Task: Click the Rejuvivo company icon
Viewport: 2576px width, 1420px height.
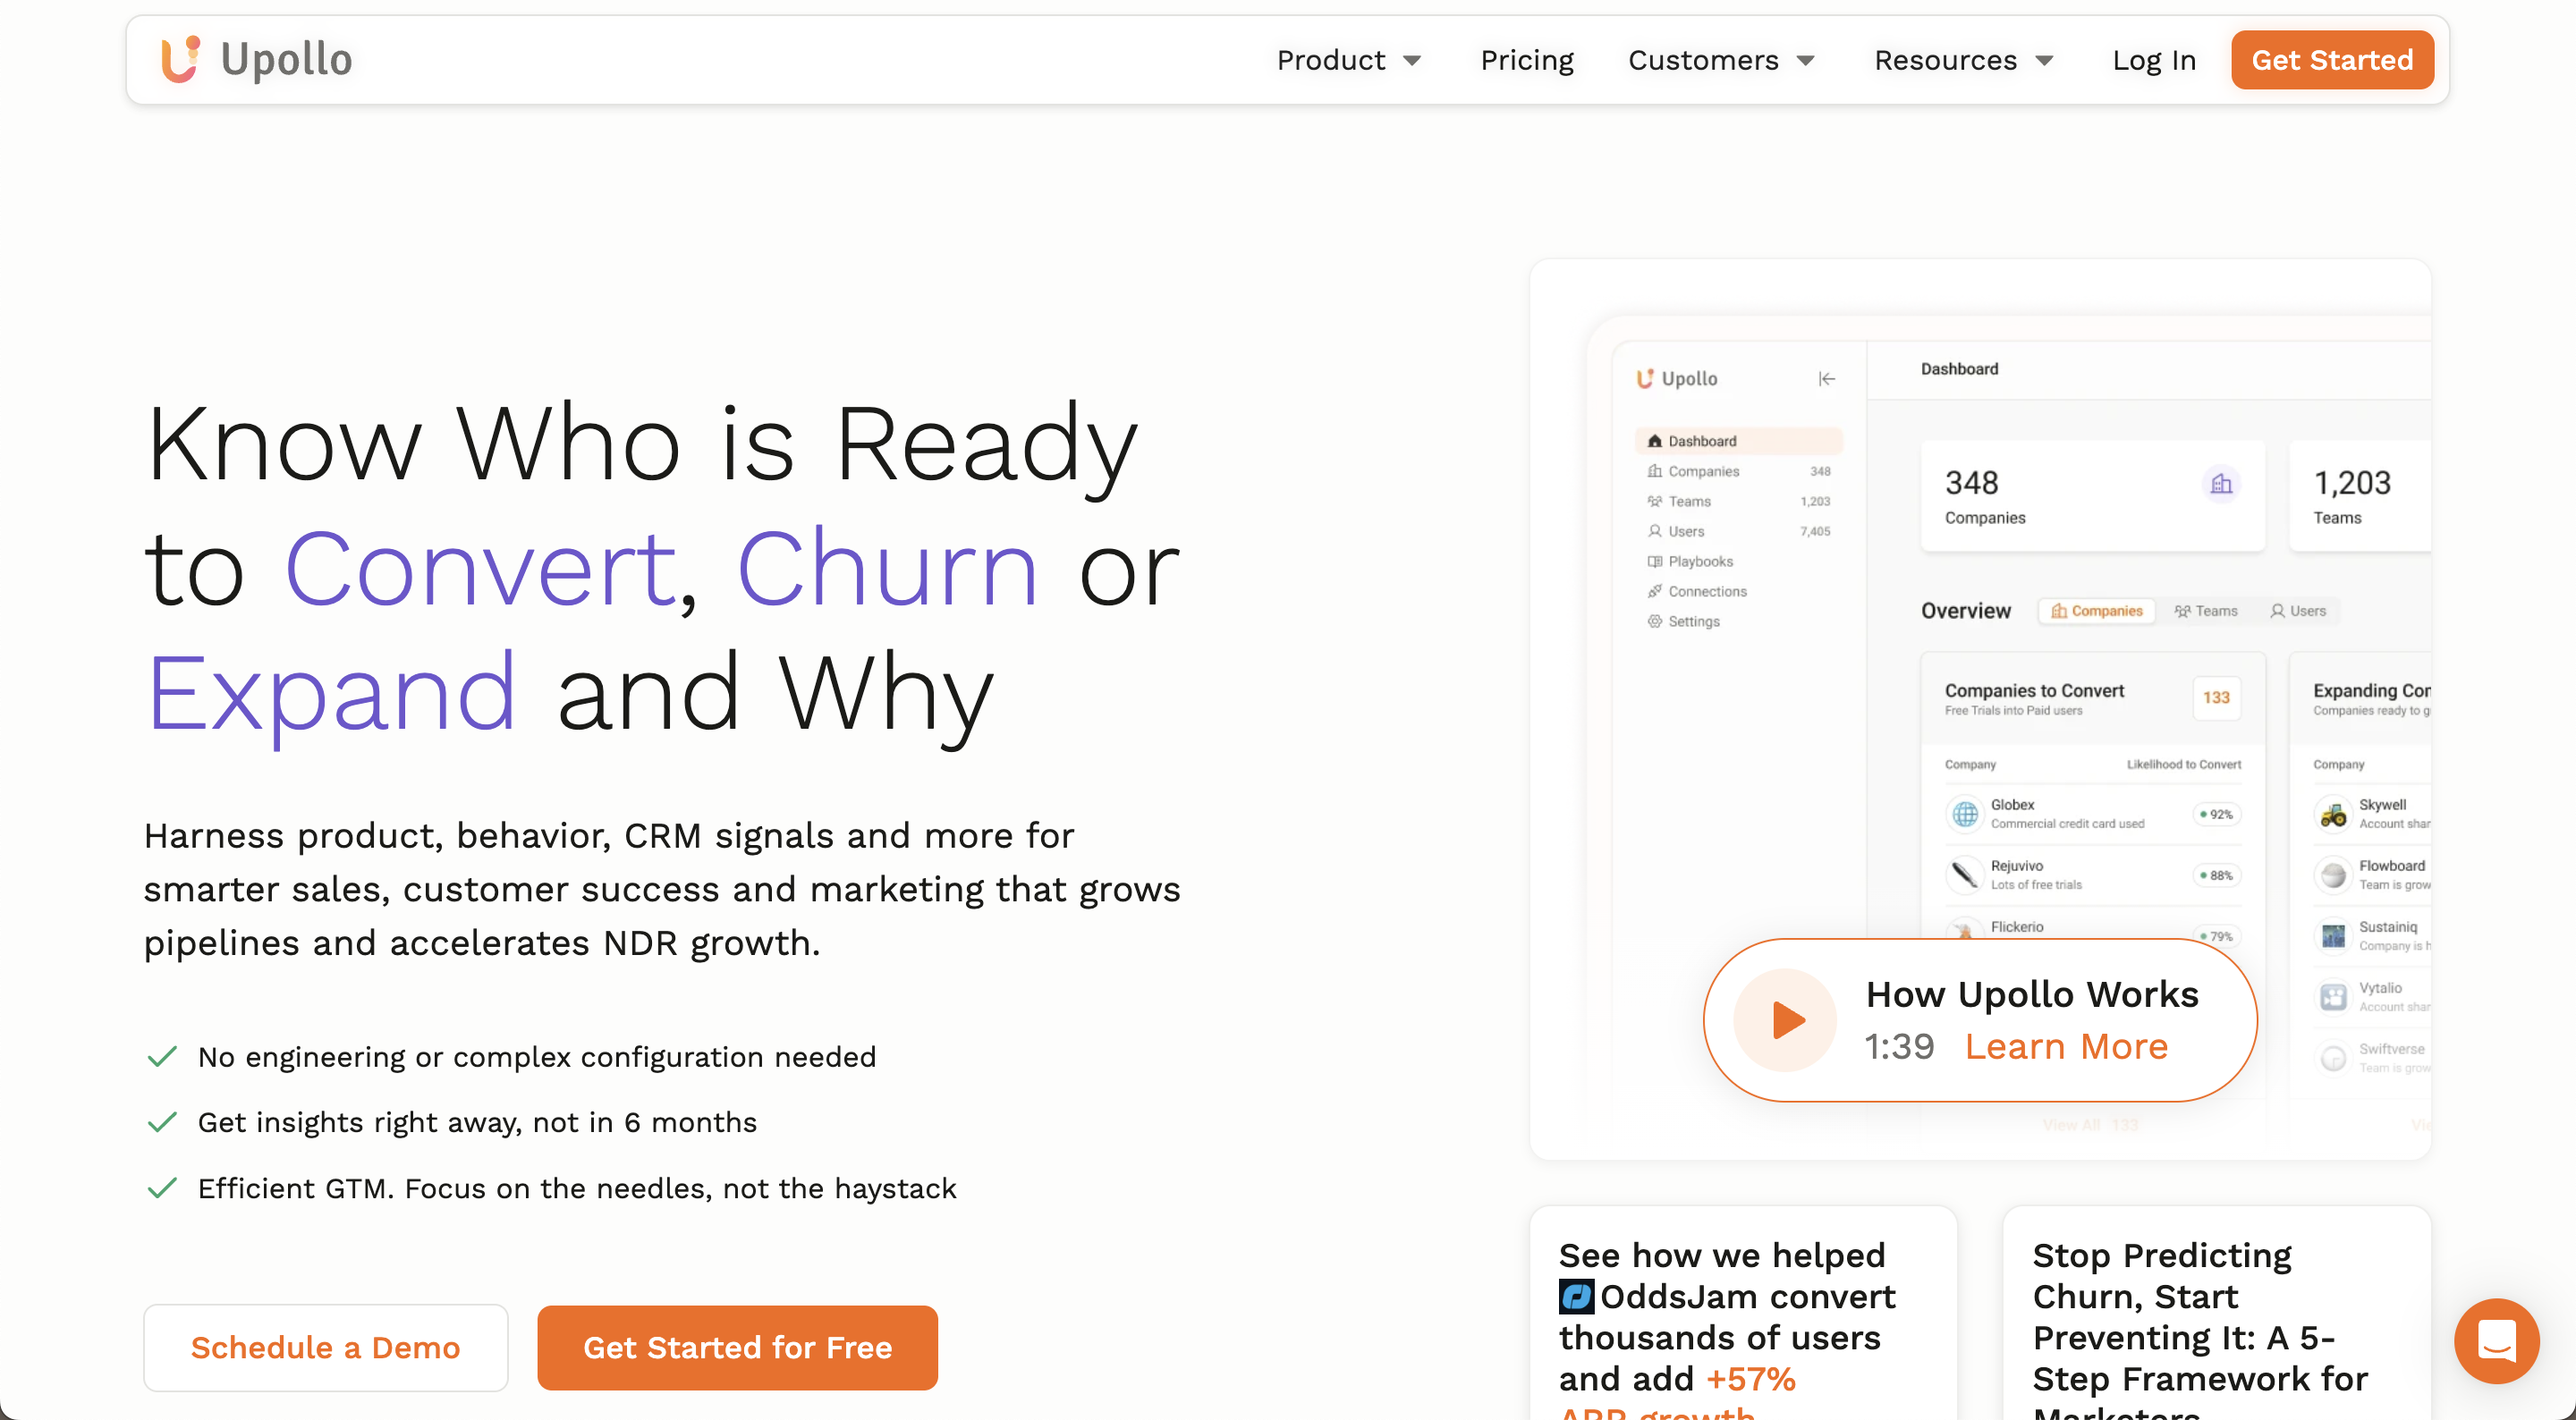Action: [x=1965, y=875]
